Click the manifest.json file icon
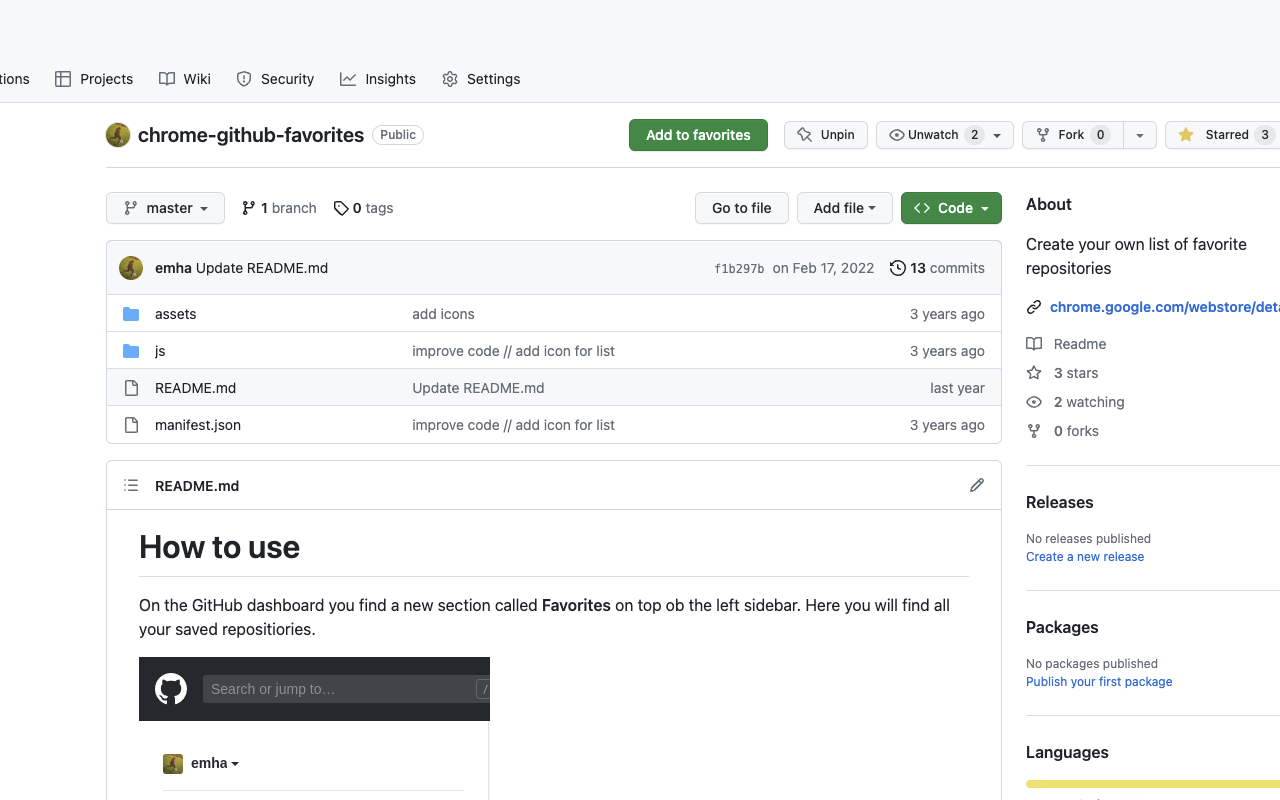Viewport: 1280px width, 800px height. coord(131,425)
